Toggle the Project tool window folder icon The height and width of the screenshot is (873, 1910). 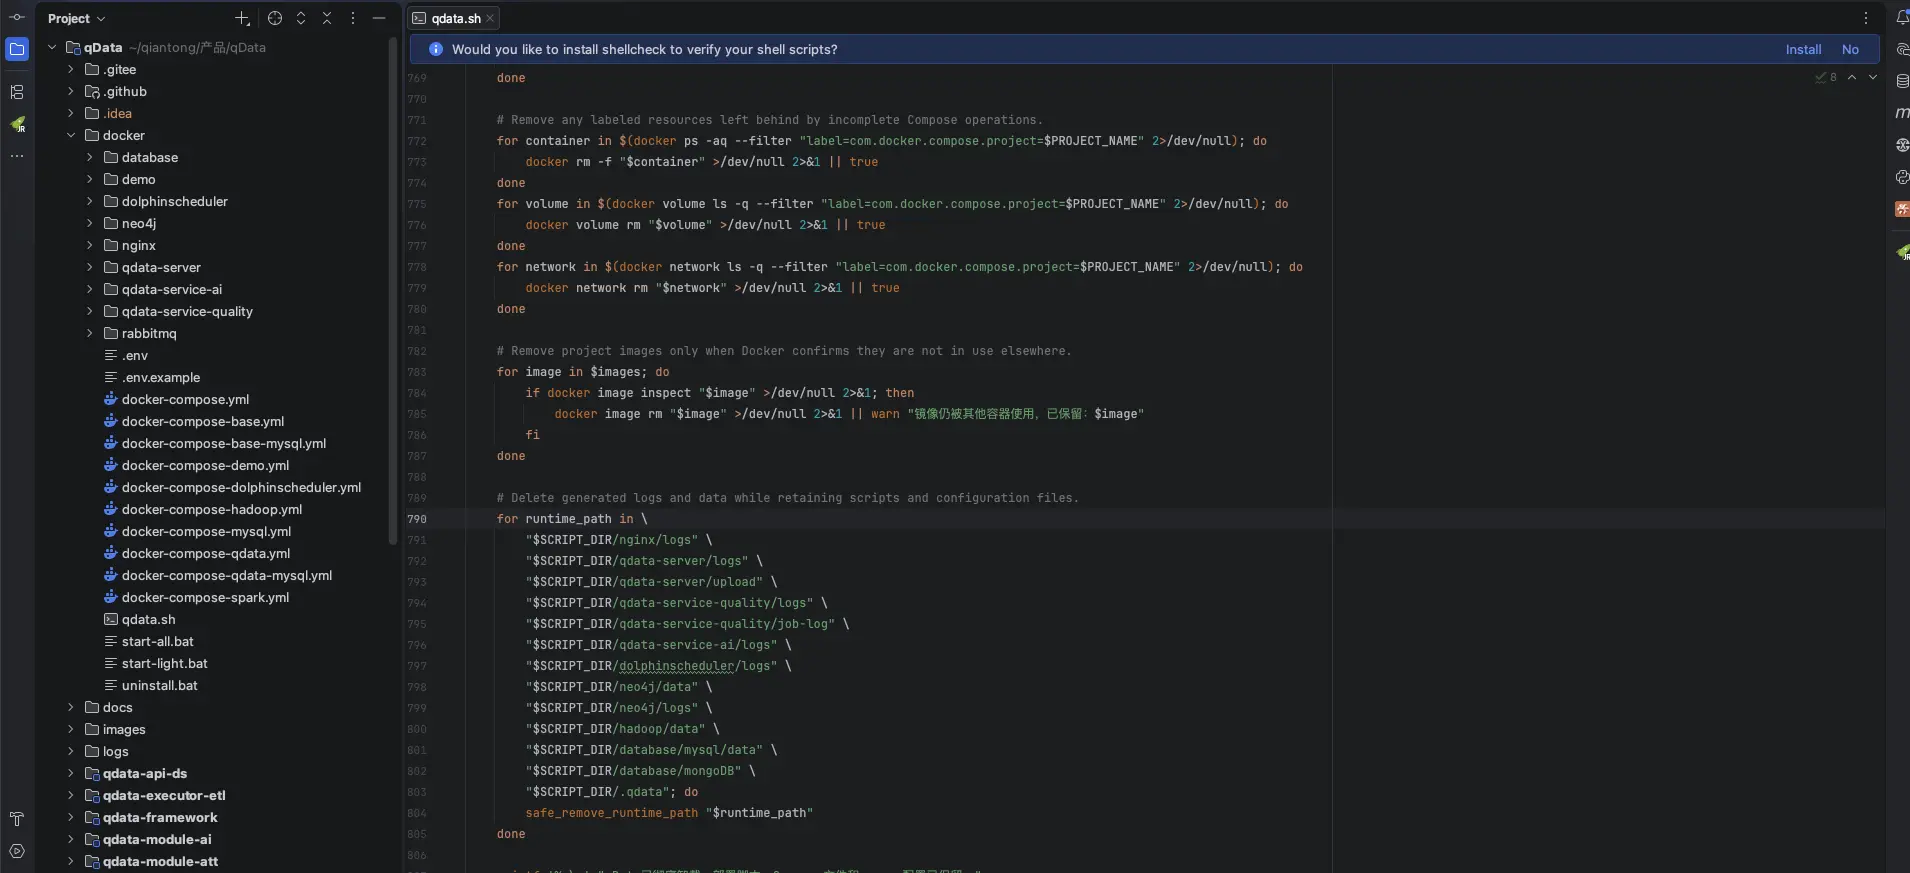[17, 49]
